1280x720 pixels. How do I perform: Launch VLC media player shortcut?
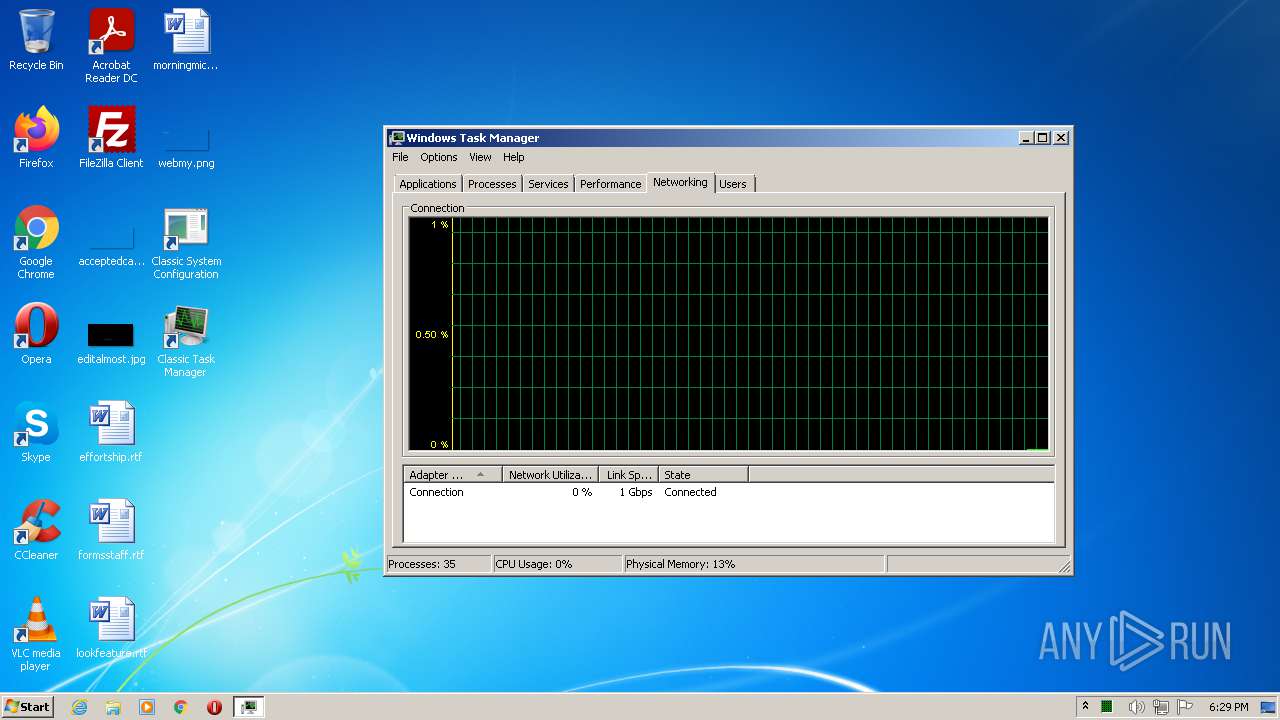coord(36,634)
